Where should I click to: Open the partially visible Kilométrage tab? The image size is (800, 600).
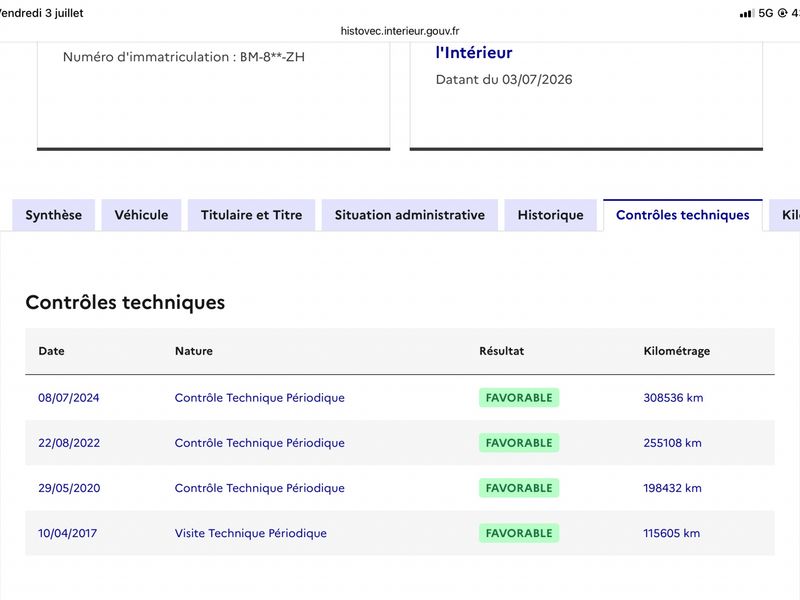tap(786, 215)
